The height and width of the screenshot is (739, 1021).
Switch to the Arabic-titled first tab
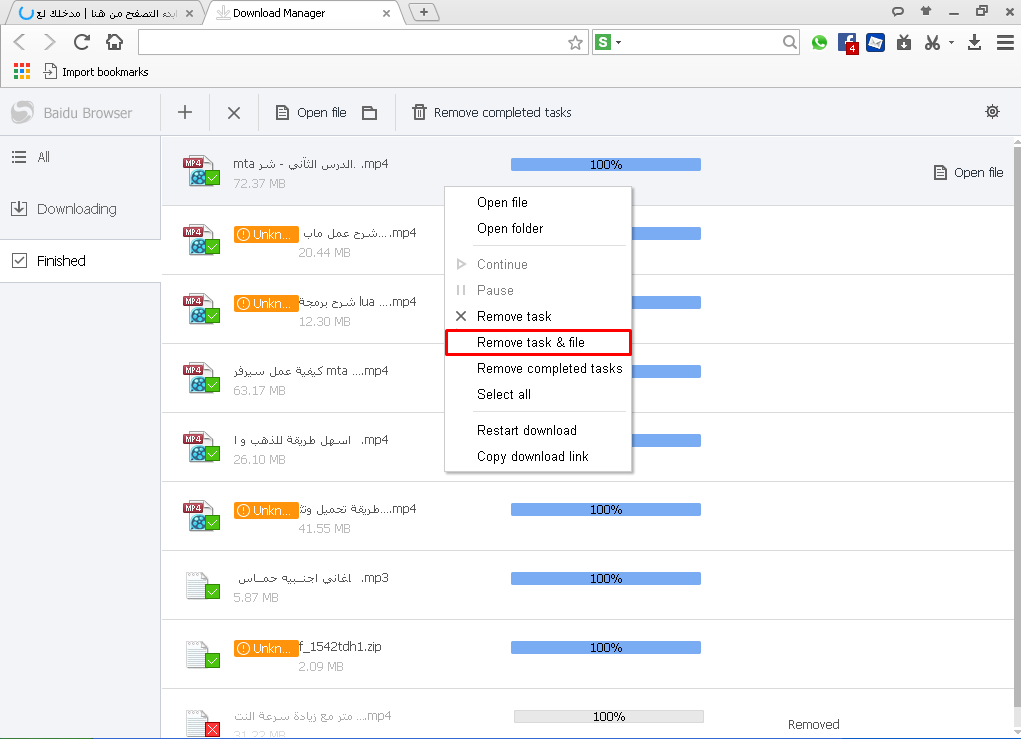[107, 13]
